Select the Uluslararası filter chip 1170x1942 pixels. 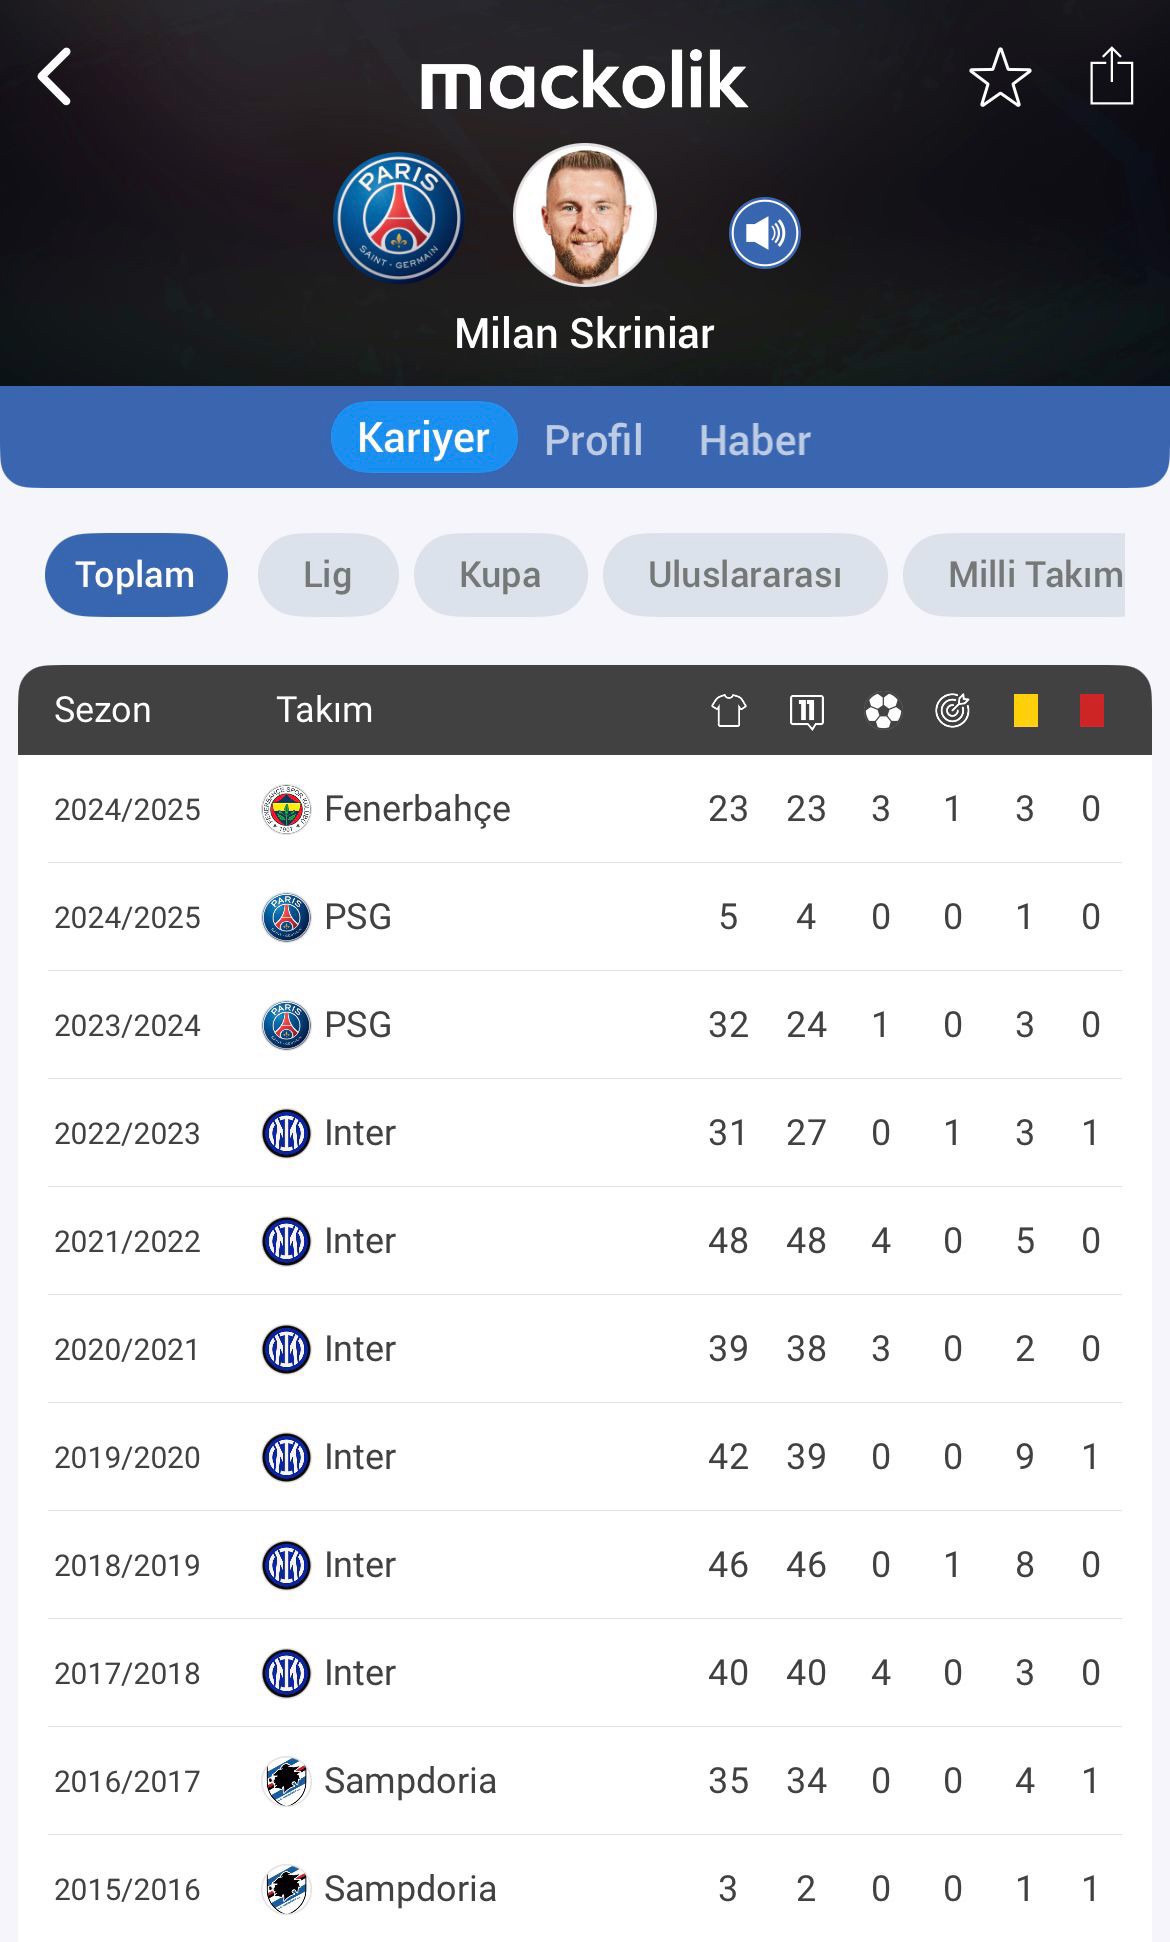click(x=745, y=575)
